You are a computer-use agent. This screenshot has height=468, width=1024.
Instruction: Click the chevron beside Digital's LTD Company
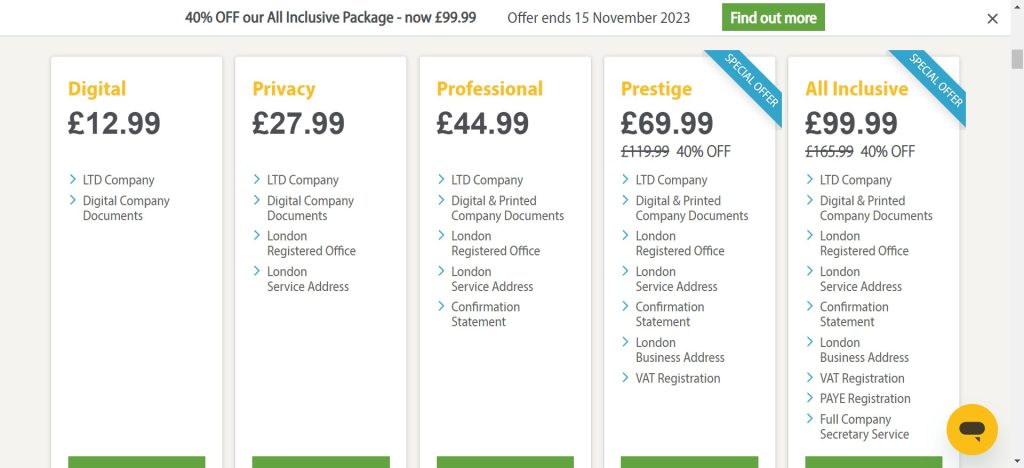(74, 180)
